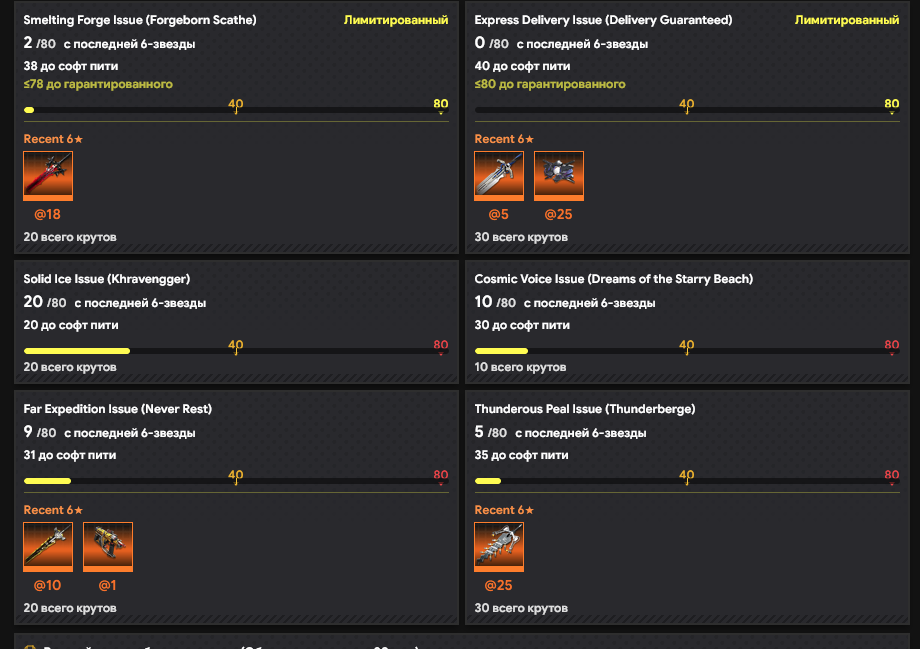Open the Solid Ice Issue (Khravengger) title

(107, 279)
